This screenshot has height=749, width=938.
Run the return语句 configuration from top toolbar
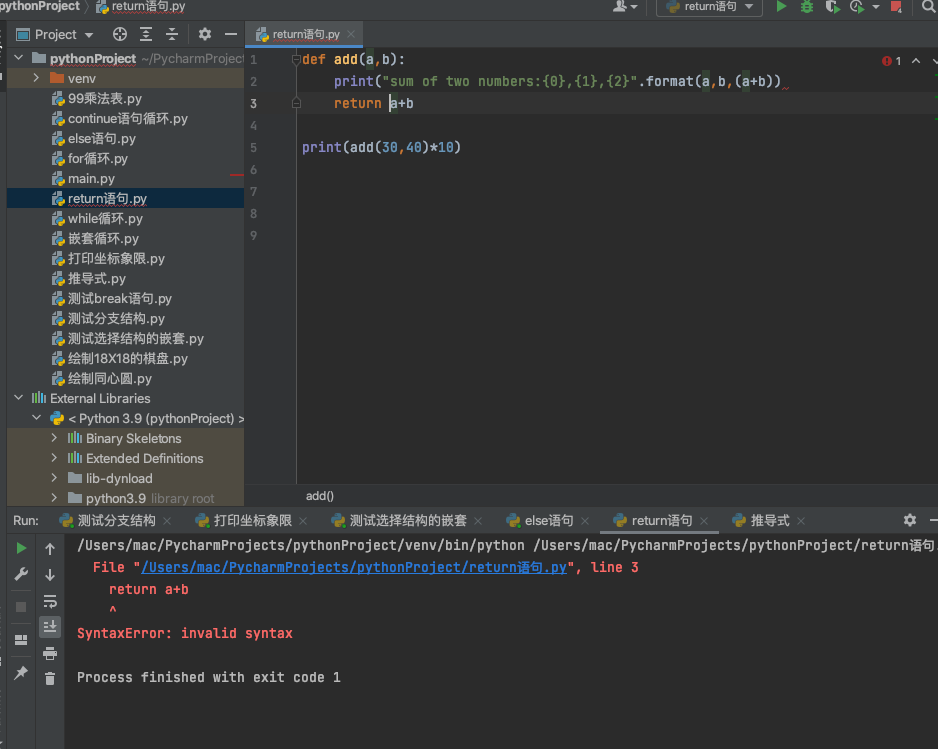tap(781, 7)
